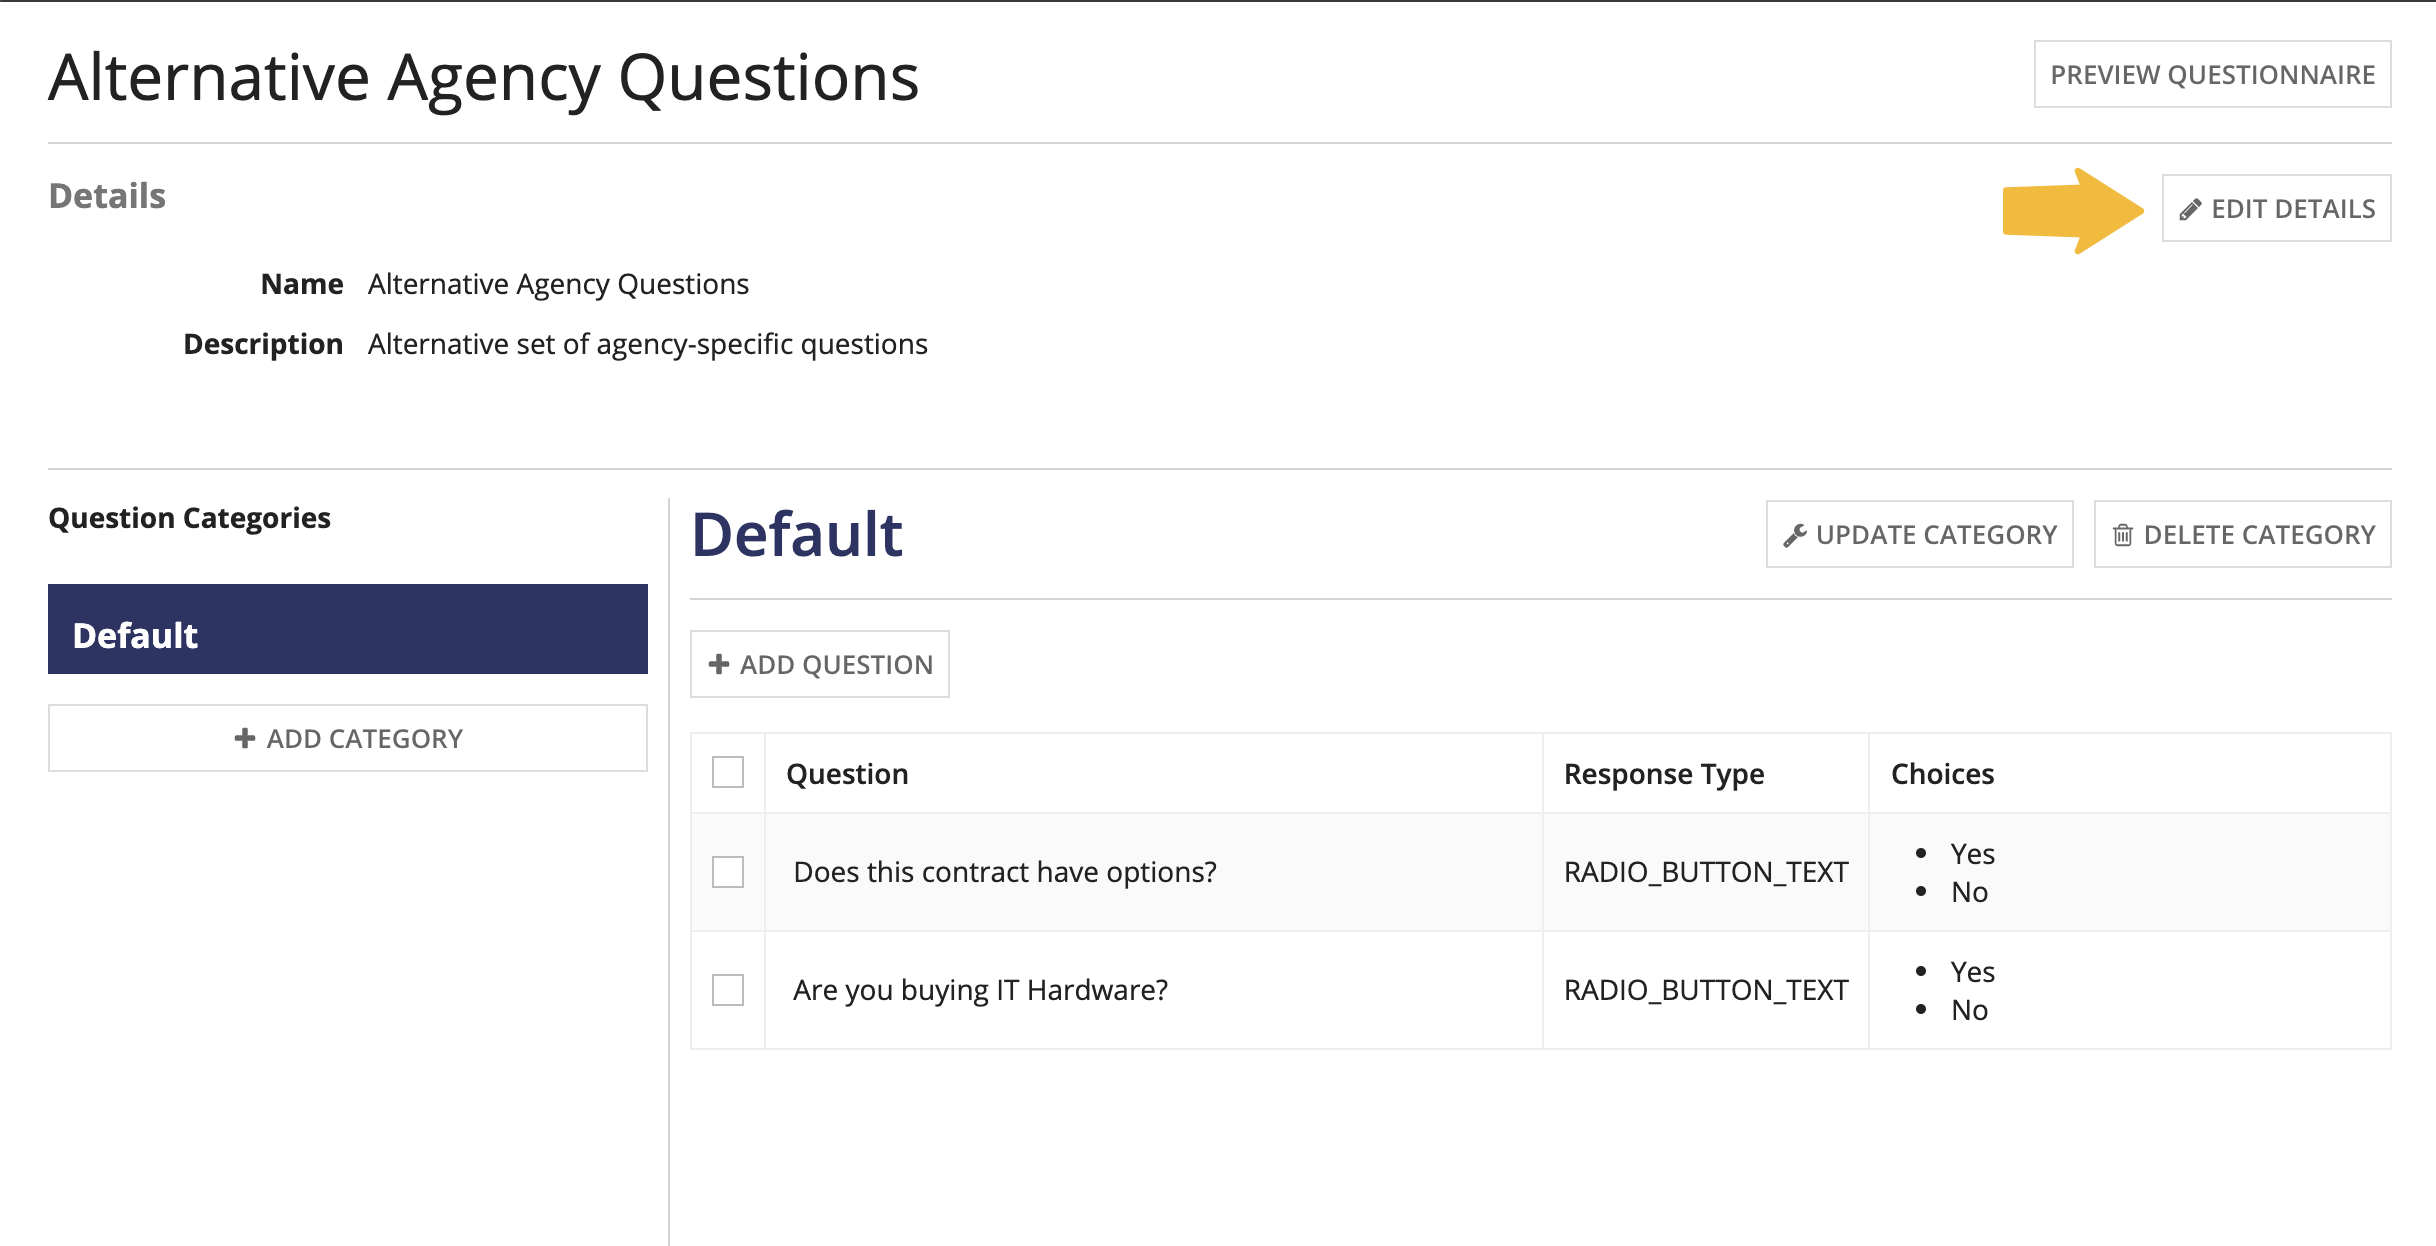This screenshot has width=2436, height=1246.
Task: Click the Add Category plus icon
Action: 242,737
